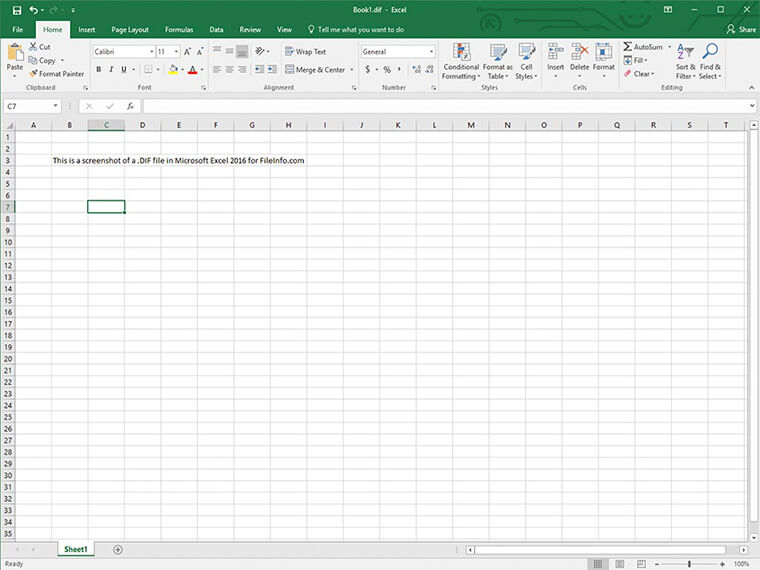Switch to Page Break Preview view
Image resolution: width=760 pixels, height=570 pixels.
(x=641, y=564)
